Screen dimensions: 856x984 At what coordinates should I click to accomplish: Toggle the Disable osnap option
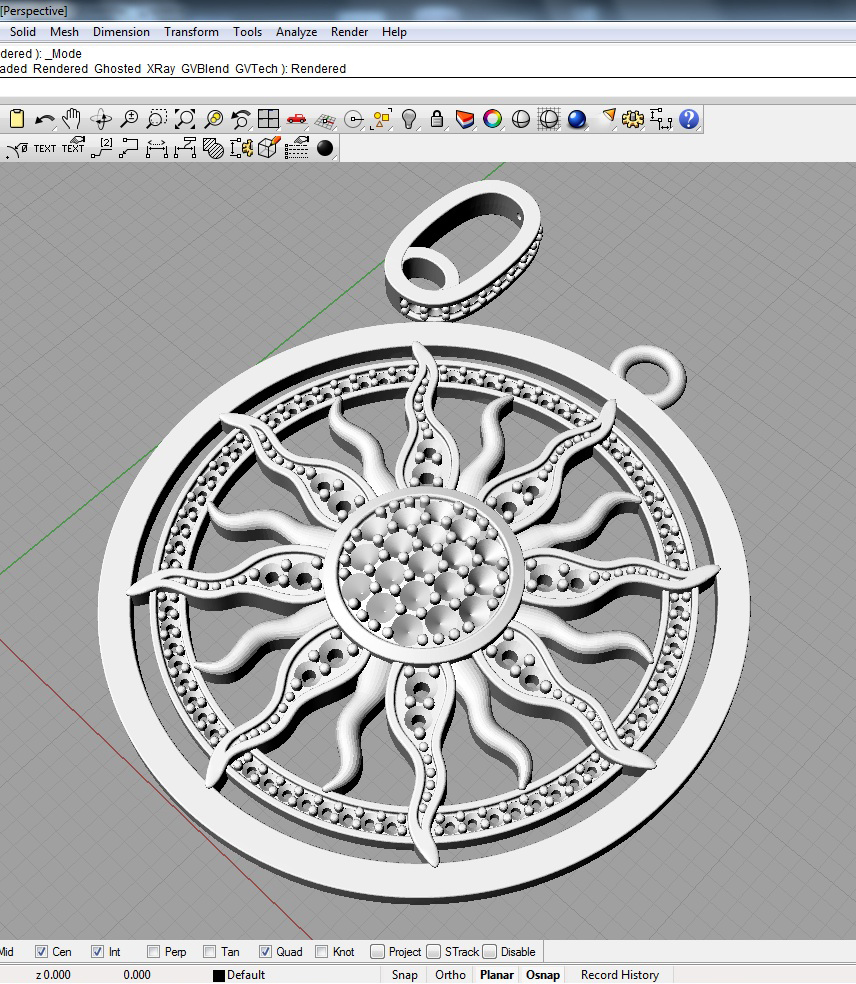tap(490, 951)
